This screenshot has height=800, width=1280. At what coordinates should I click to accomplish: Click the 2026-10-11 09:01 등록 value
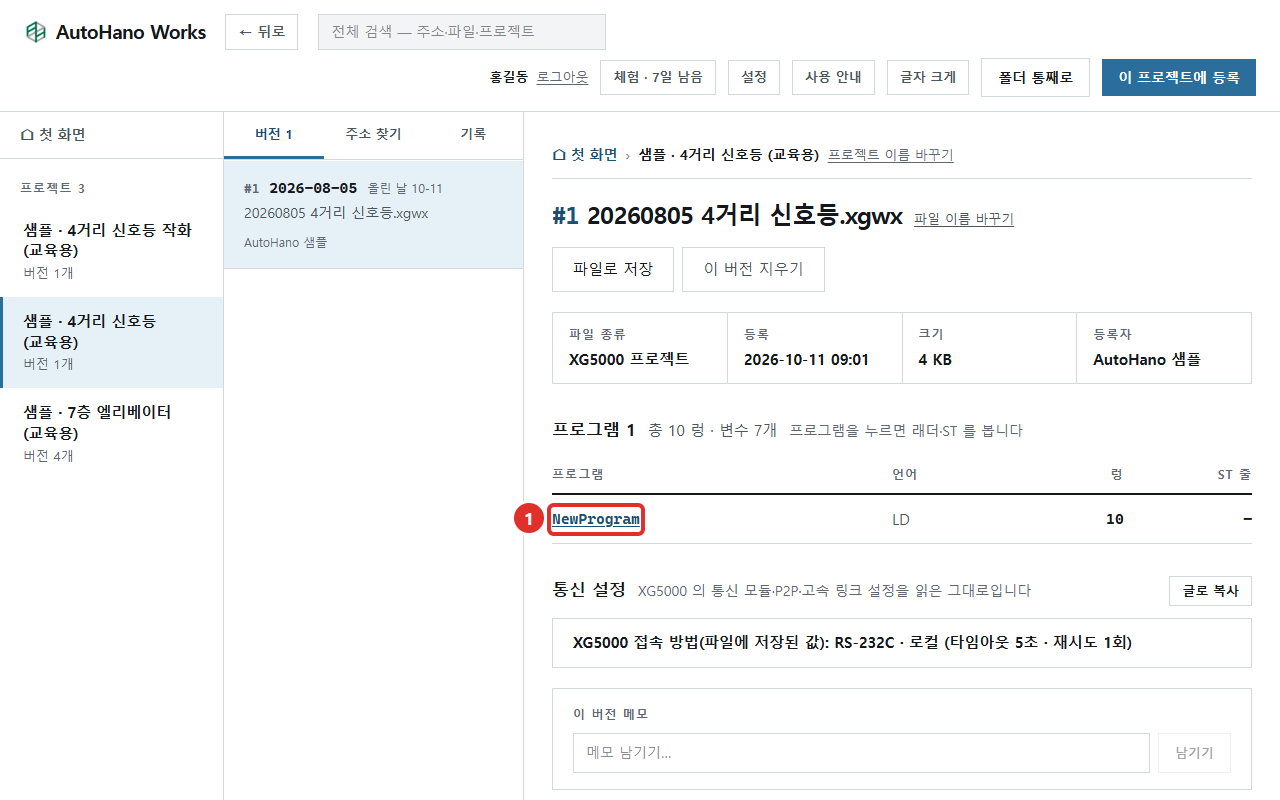click(x=806, y=359)
